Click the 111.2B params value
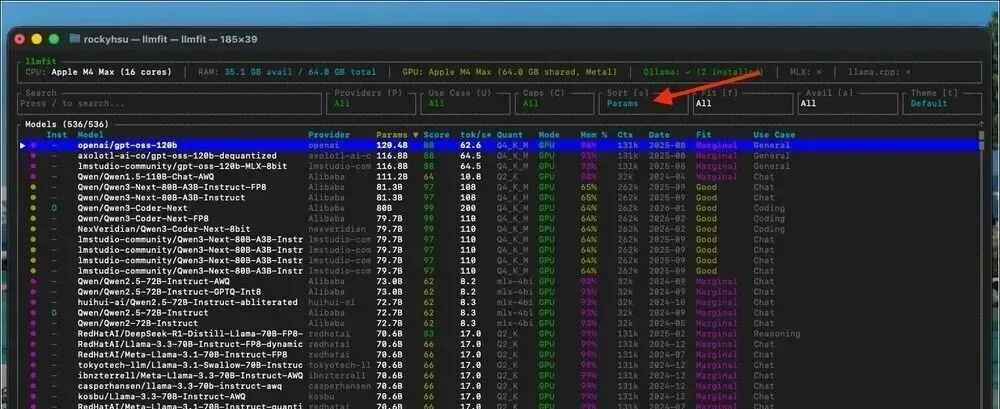The width and height of the screenshot is (1000, 409). click(x=392, y=177)
